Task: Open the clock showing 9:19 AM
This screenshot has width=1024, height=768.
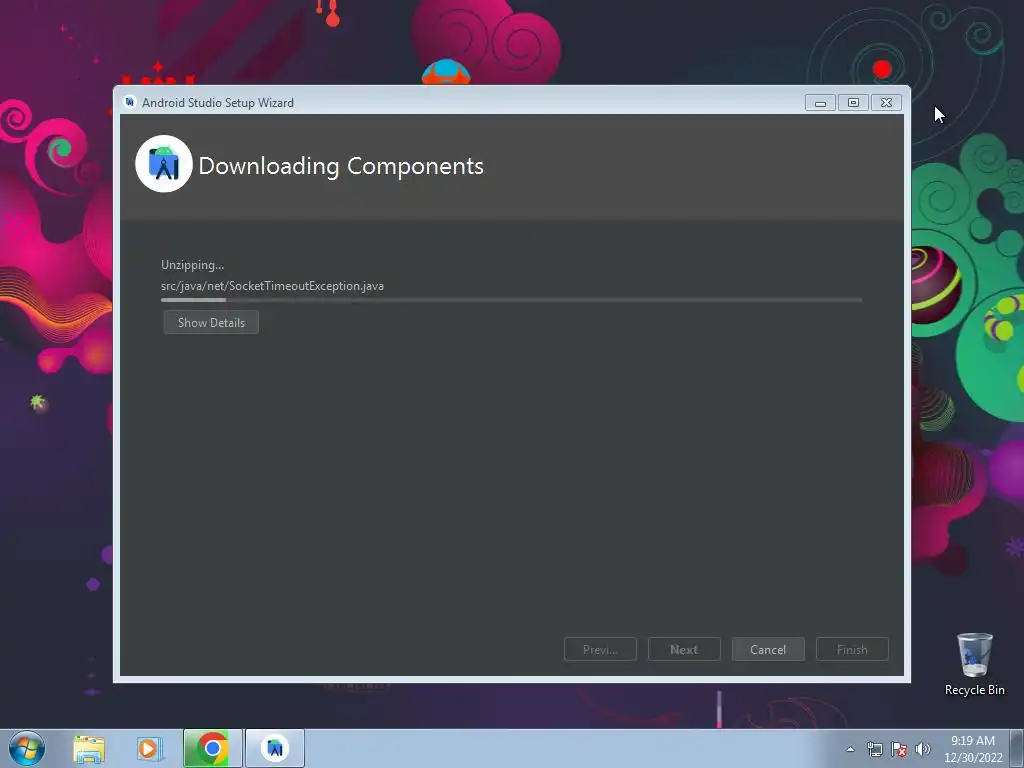Action: click(972, 749)
